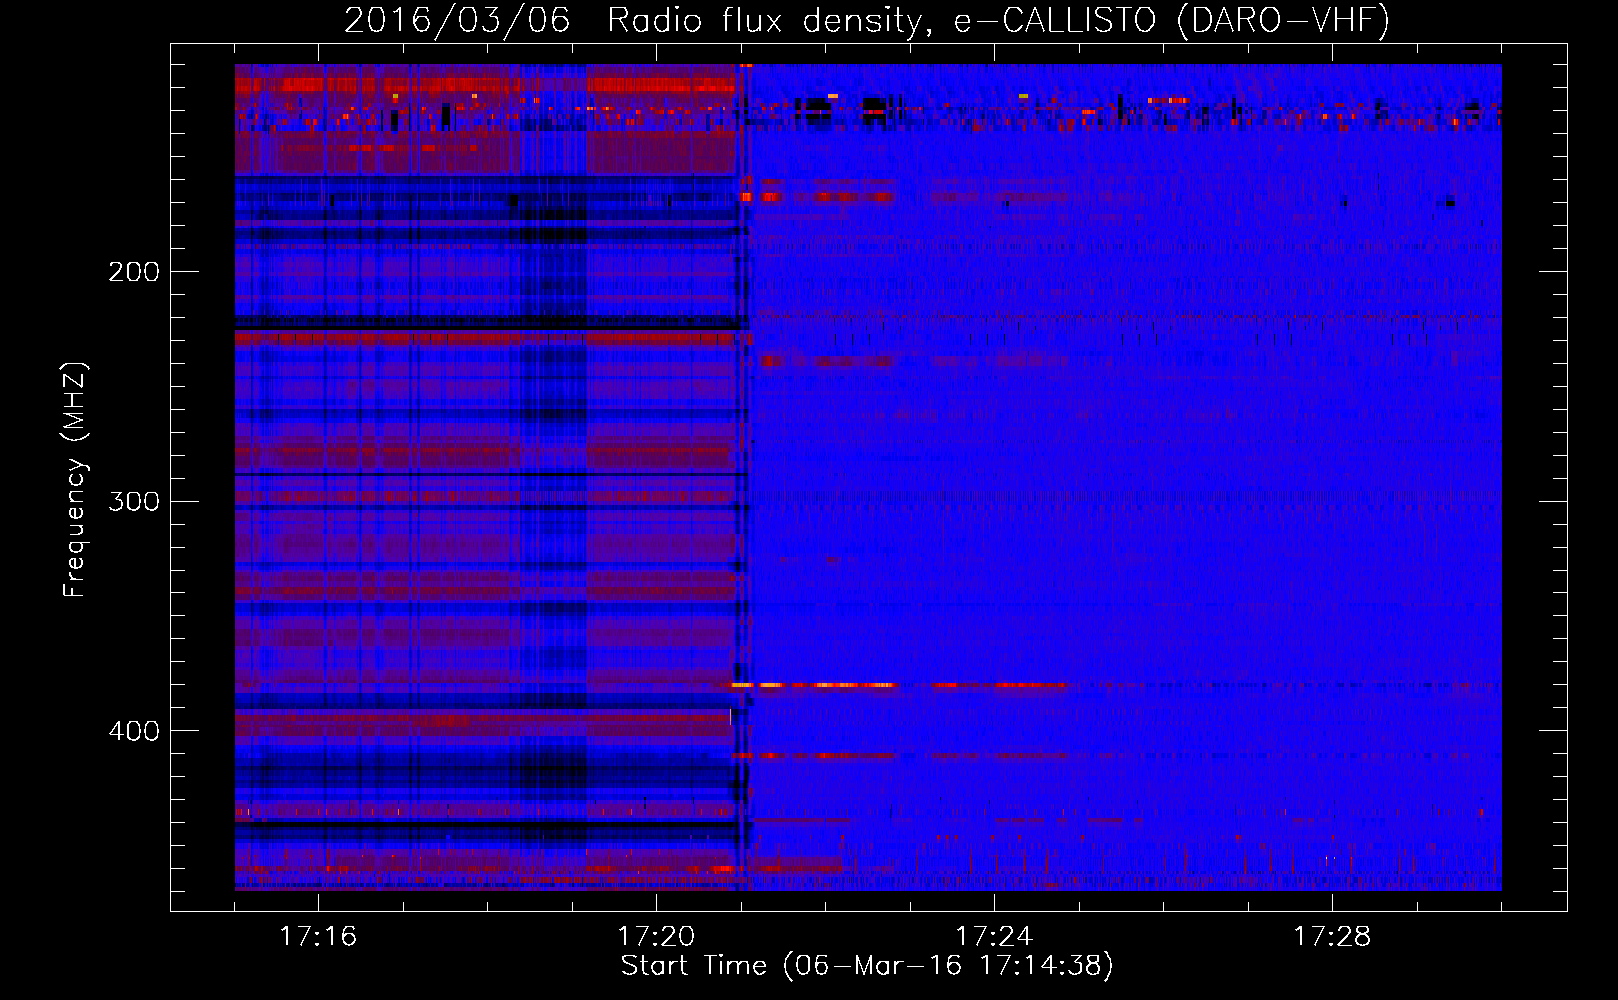This screenshot has height=1000, width=1618.
Task: Click the '17:24' time tick label
Action: 994,937
